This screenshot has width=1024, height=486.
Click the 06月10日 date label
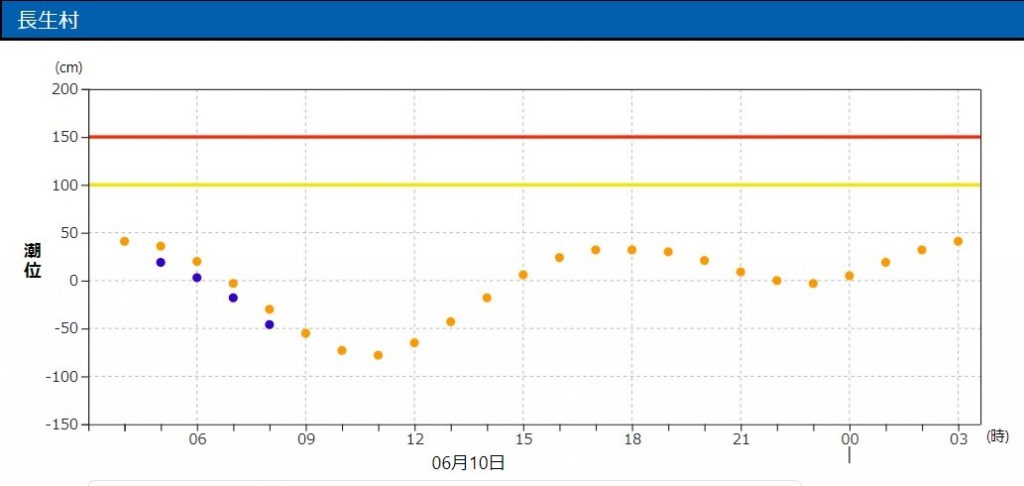[x=468, y=463]
